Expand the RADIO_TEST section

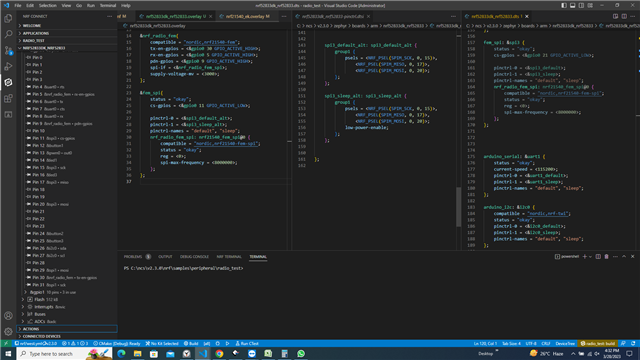click(67, 40)
